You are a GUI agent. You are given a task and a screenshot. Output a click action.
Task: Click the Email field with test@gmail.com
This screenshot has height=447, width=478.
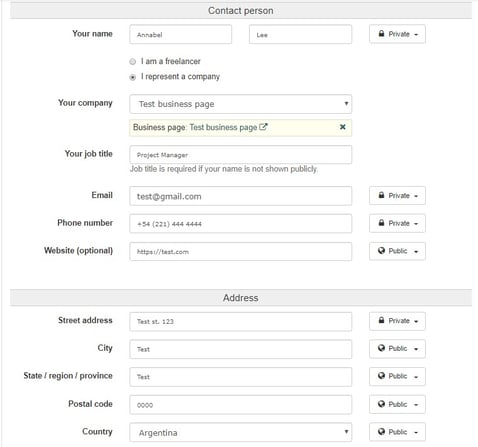[240, 196]
